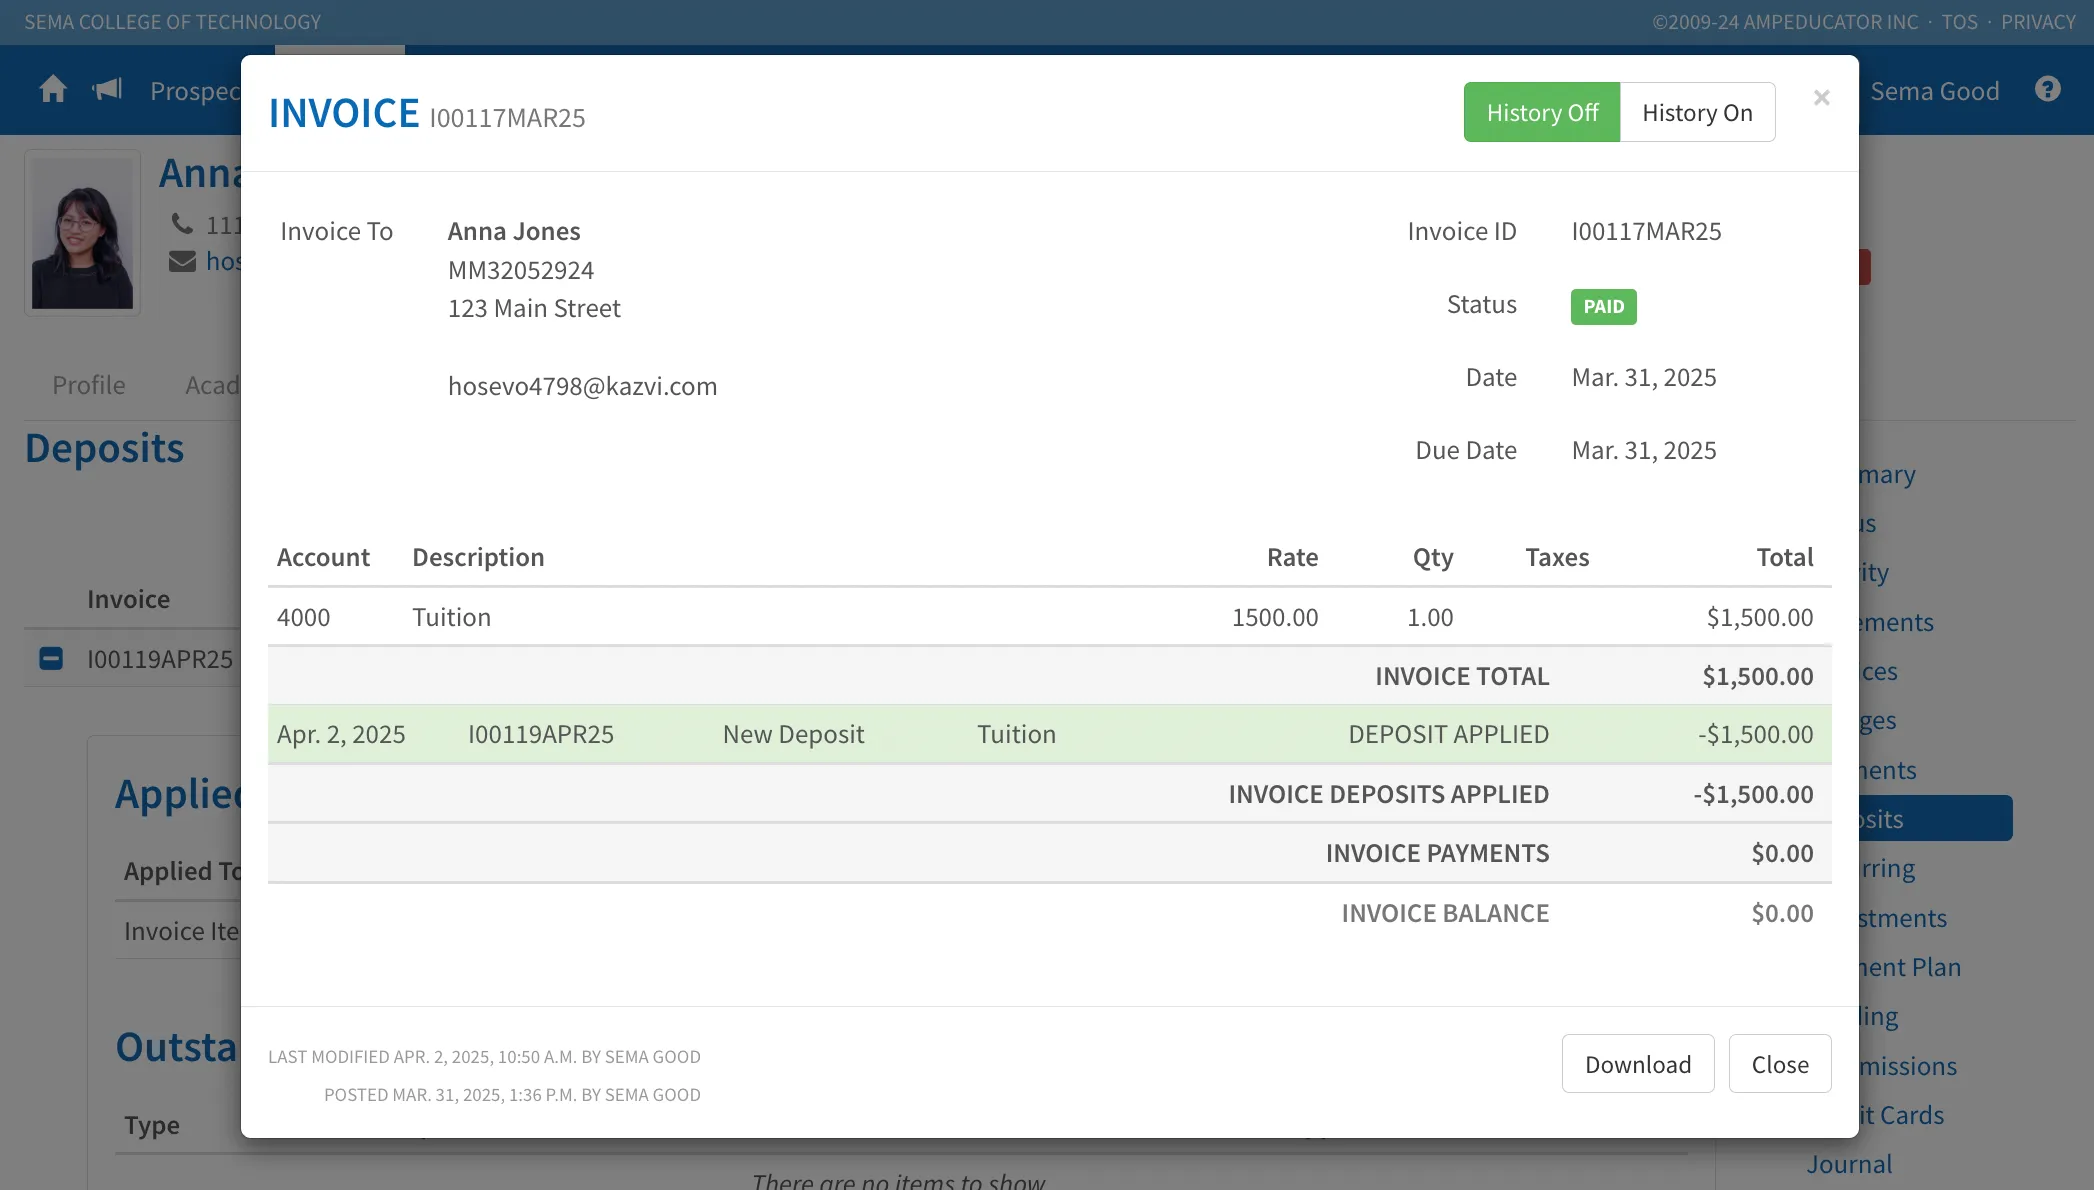This screenshot has width=2094, height=1190.
Task: Open the help question mark icon
Action: click(x=2048, y=90)
